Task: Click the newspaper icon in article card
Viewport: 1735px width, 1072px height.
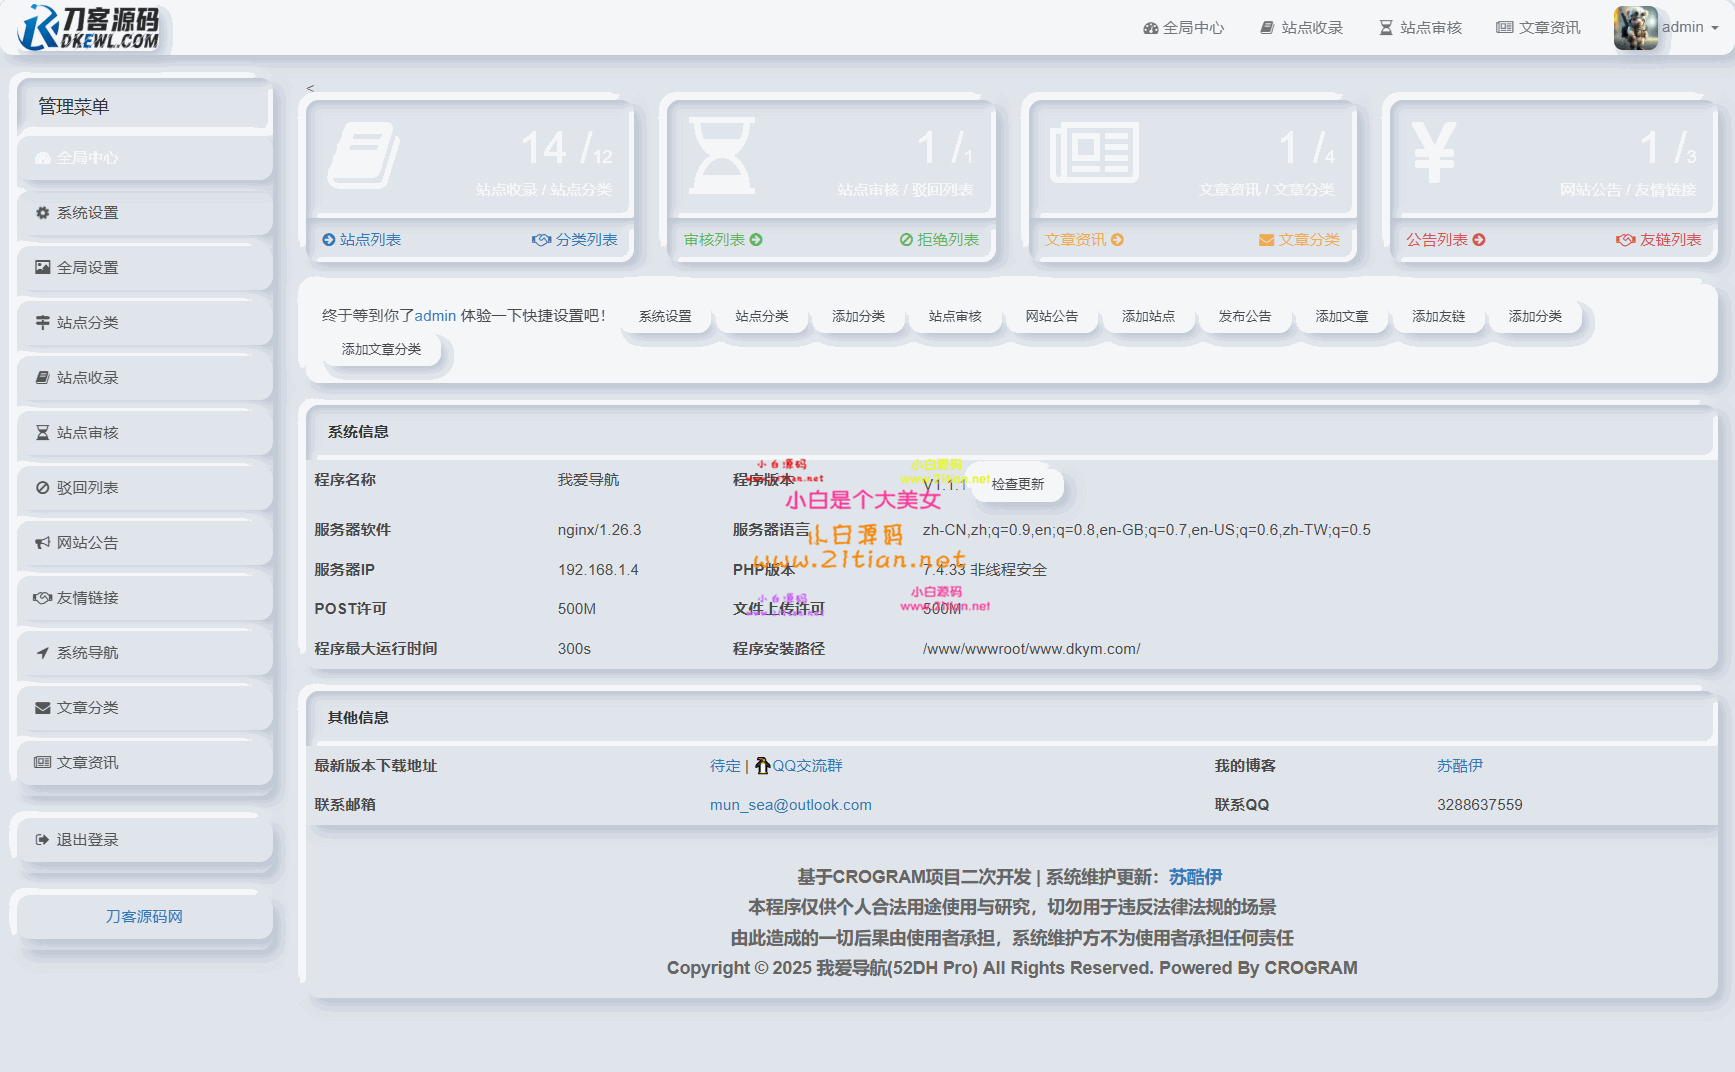Action: 1094,153
